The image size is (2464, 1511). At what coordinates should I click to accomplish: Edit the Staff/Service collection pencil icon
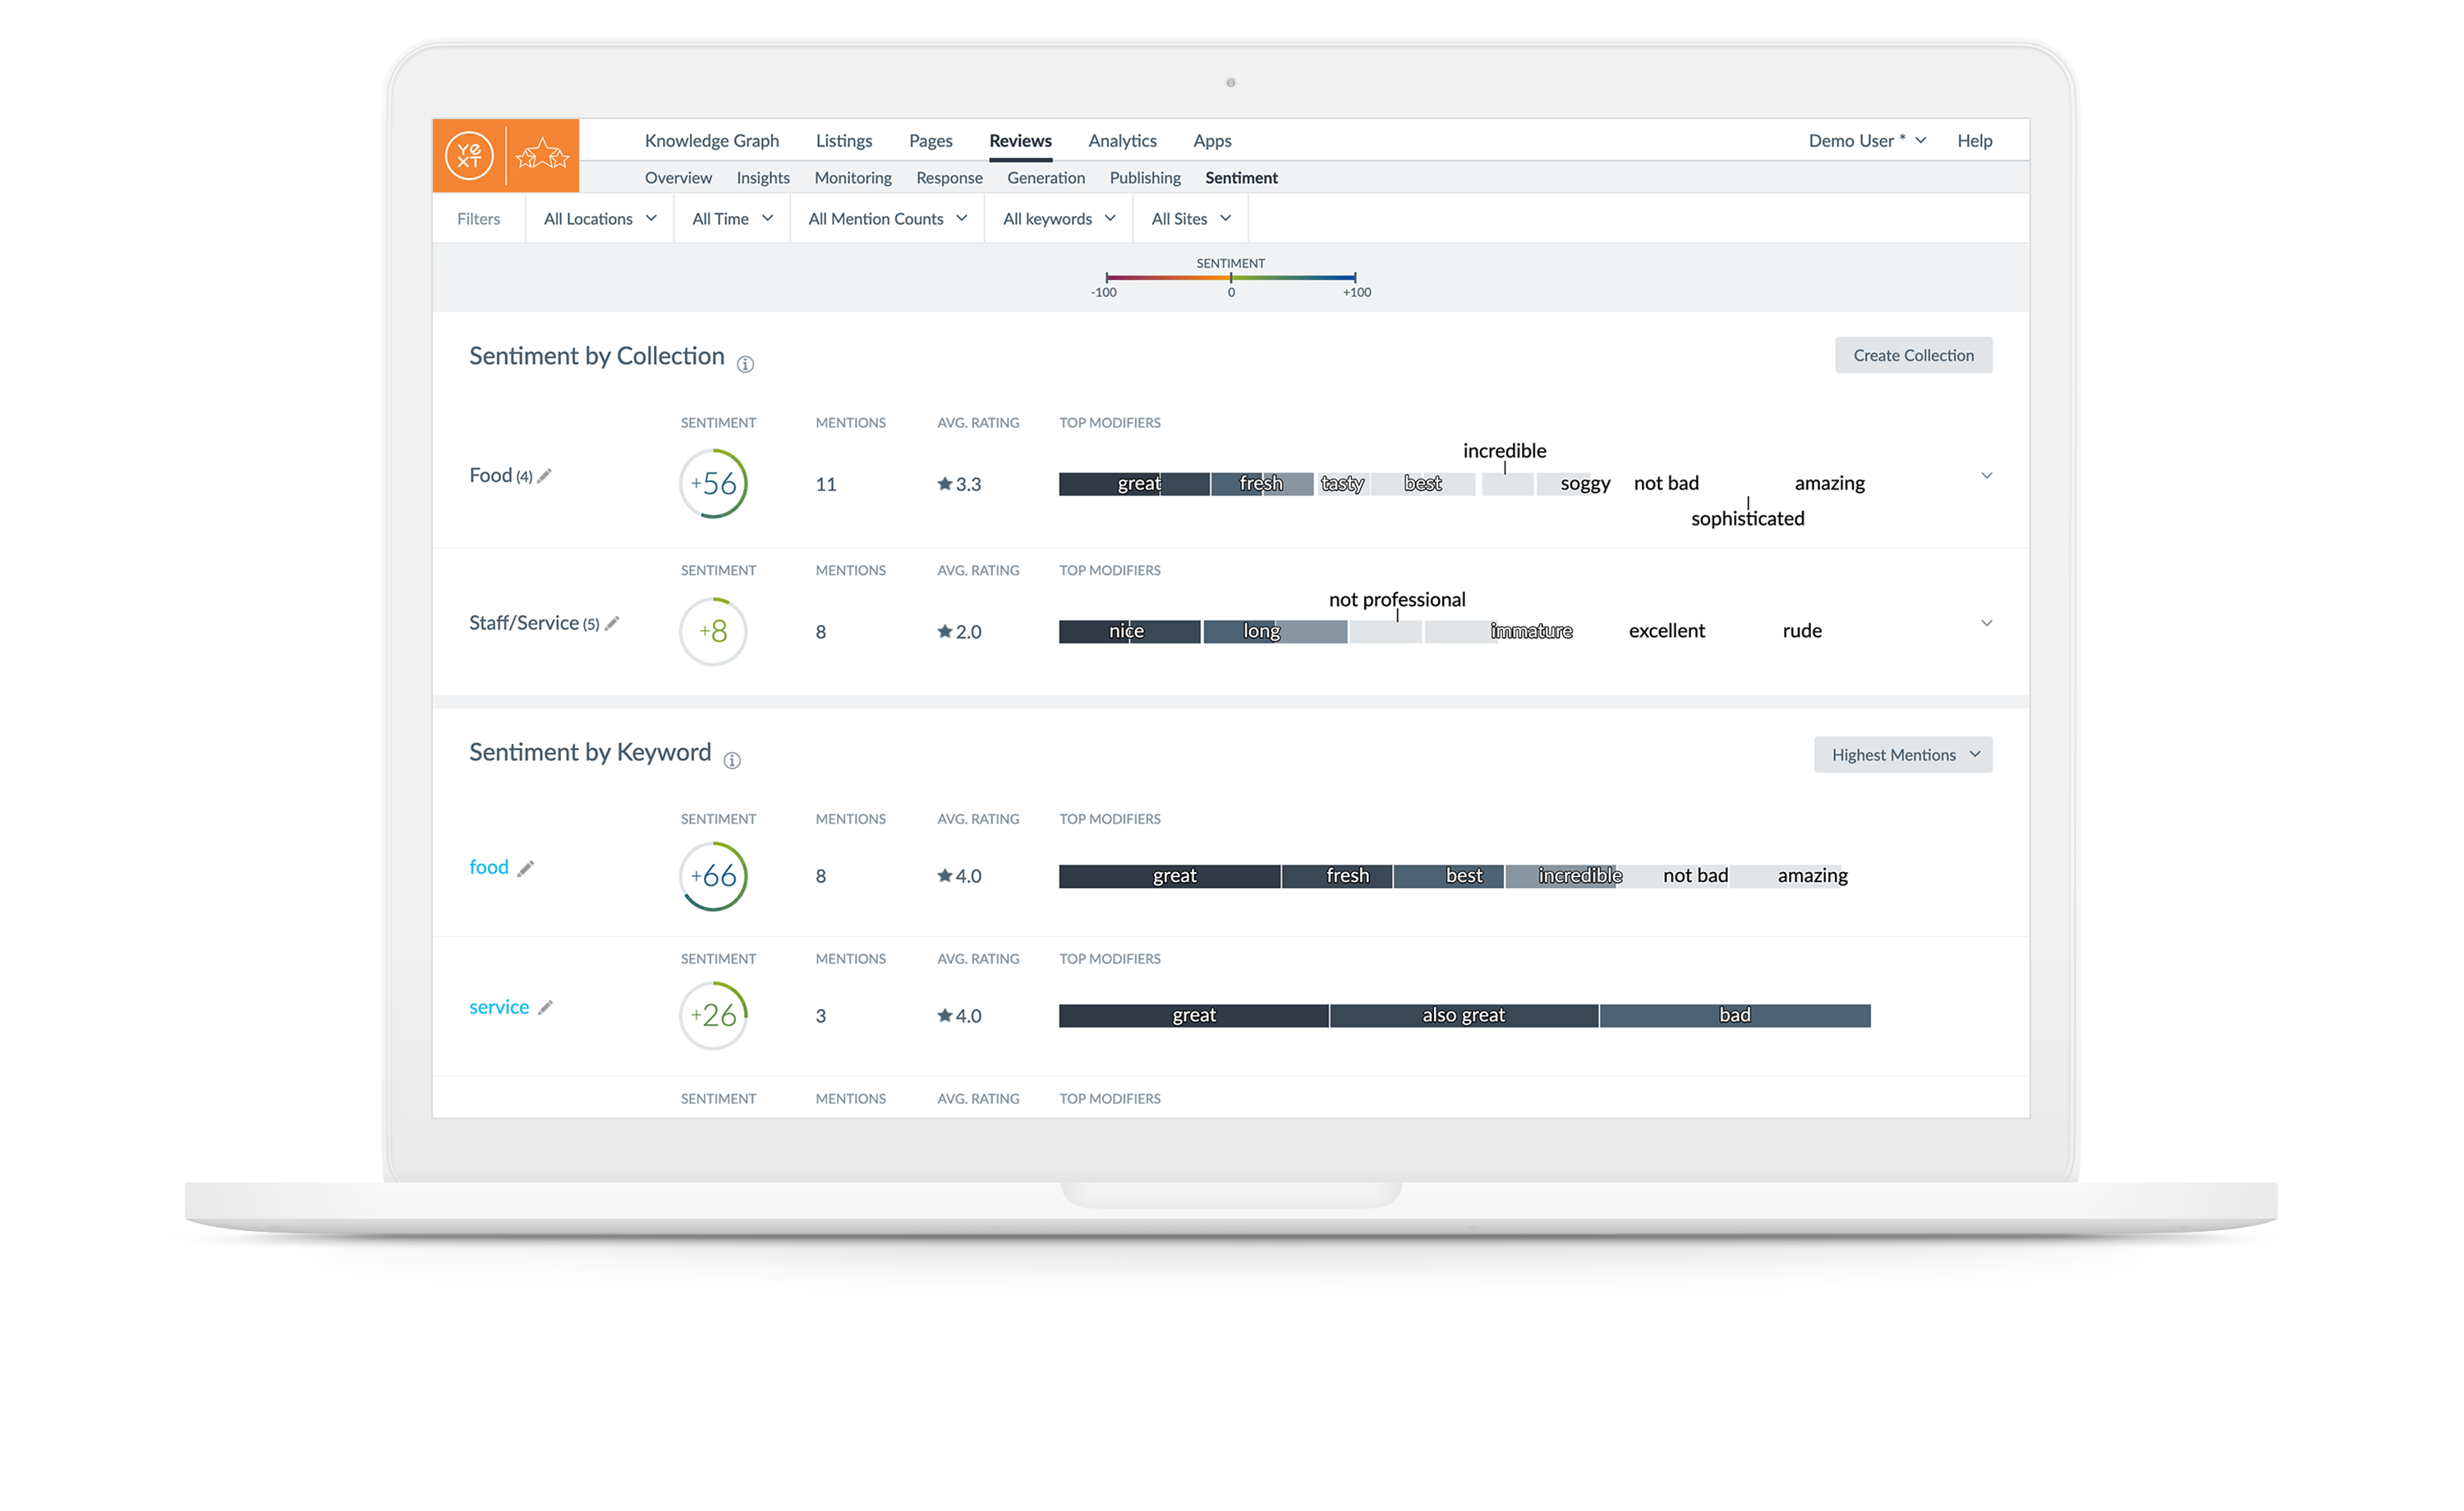click(x=612, y=624)
